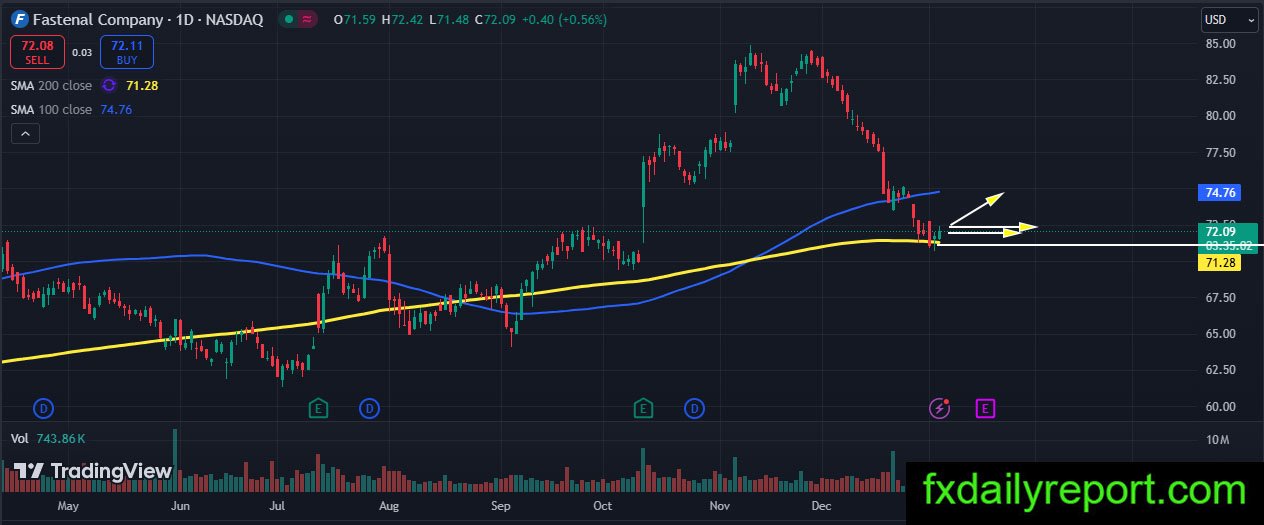Click the +0.40 (+0.56%) change text
The width and height of the screenshot is (1264, 525).
563,19
